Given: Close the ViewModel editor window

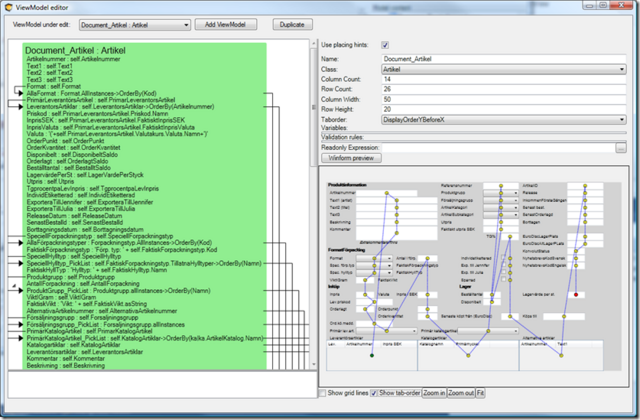Looking at the screenshot, I should tap(622, 5).
